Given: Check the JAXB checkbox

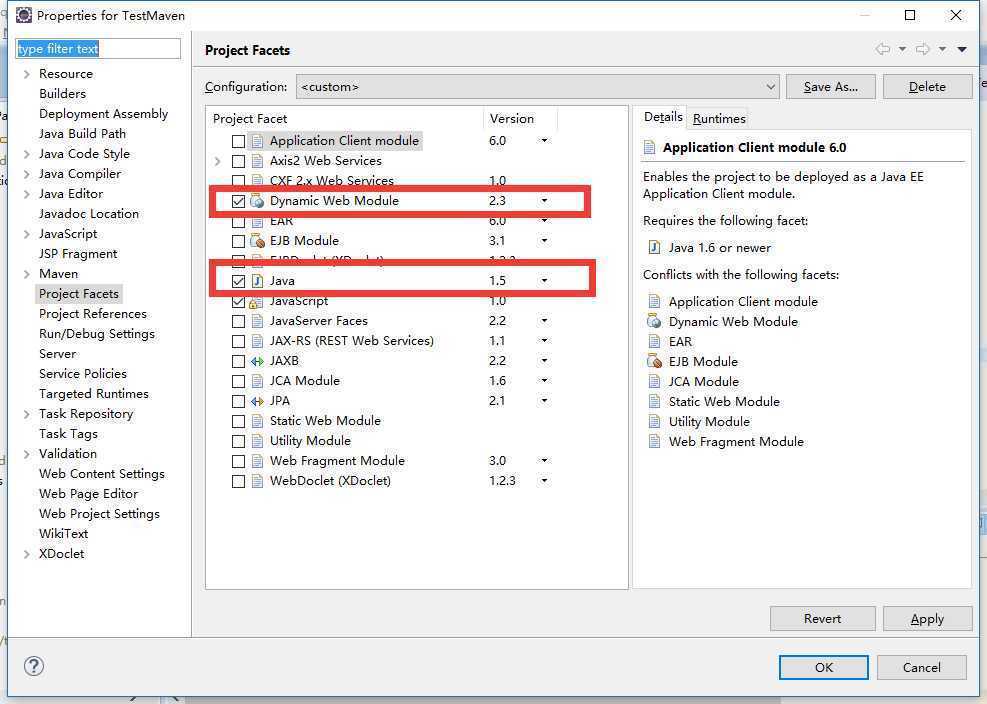Looking at the screenshot, I should coord(238,361).
